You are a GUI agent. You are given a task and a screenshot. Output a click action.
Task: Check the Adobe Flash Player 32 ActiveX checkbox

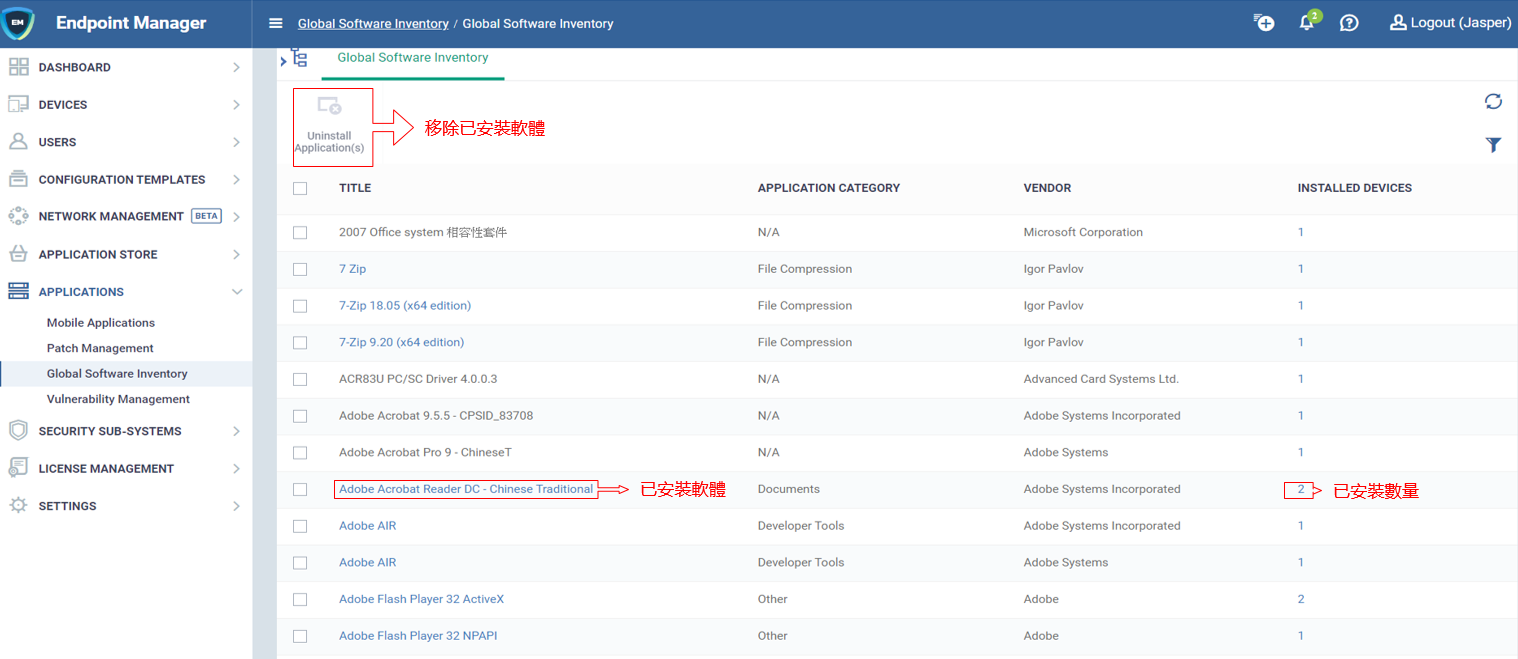tap(300, 599)
